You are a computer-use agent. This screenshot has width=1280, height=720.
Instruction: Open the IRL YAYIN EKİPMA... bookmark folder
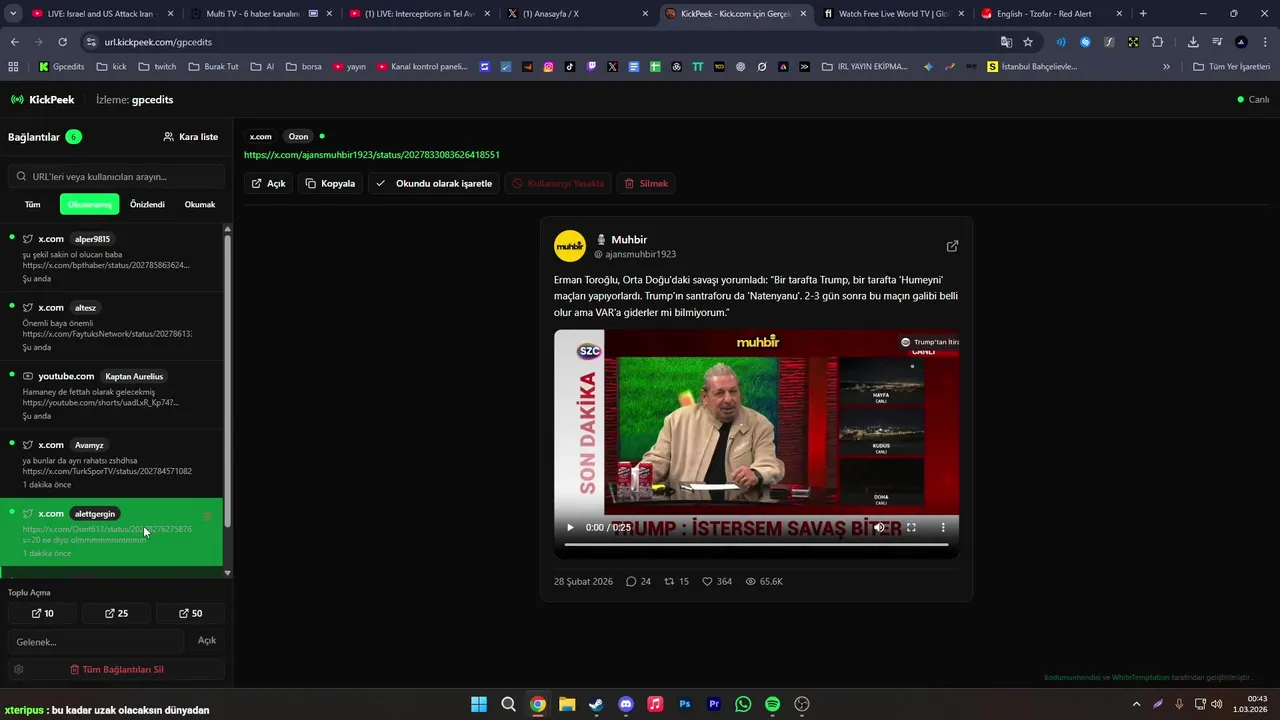click(x=865, y=67)
